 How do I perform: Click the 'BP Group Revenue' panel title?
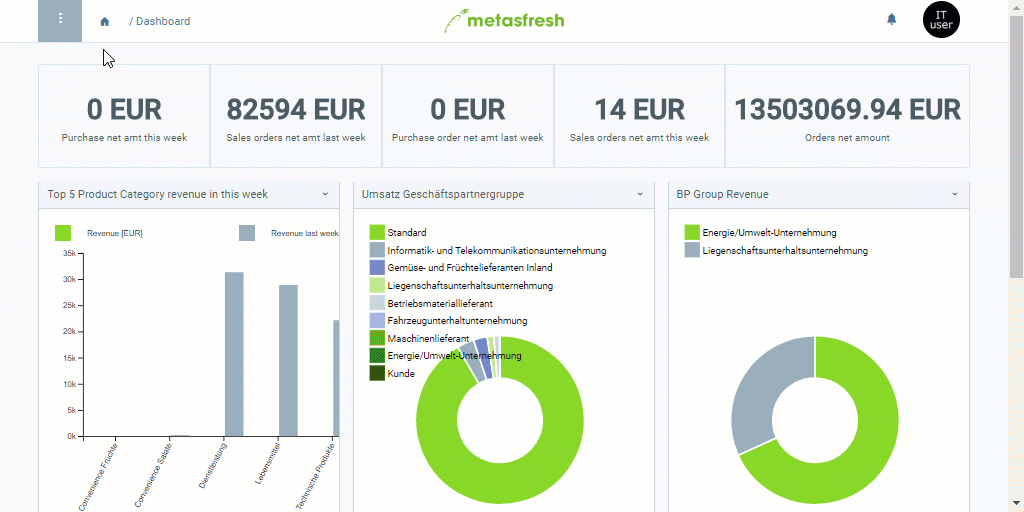point(722,194)
